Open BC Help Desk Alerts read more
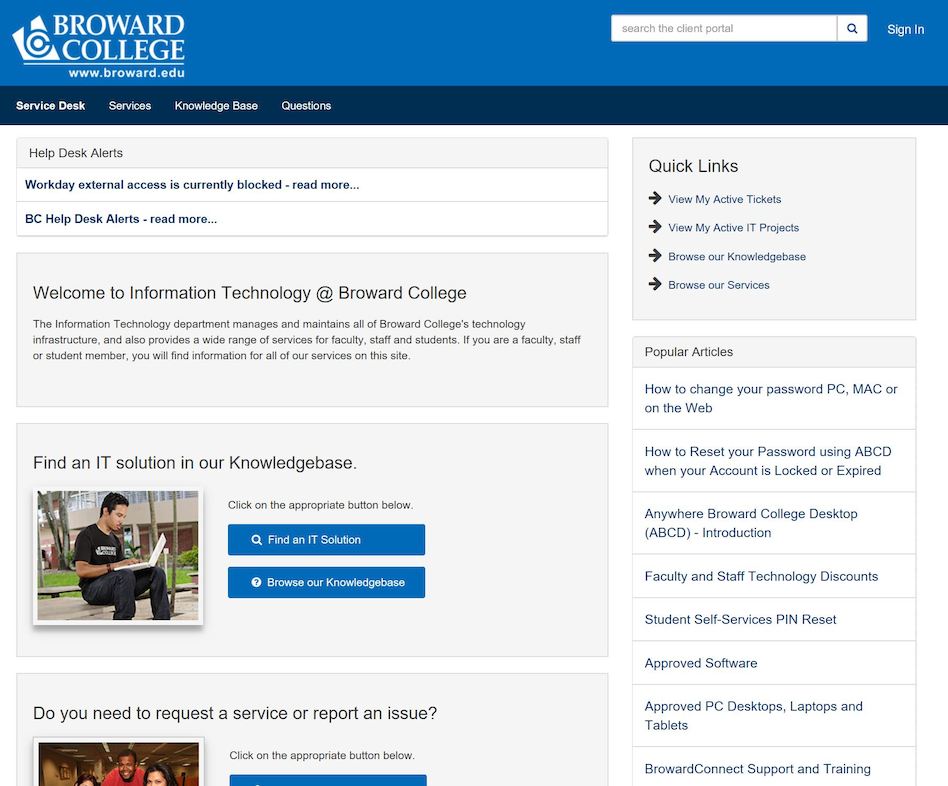 (121, 219)
